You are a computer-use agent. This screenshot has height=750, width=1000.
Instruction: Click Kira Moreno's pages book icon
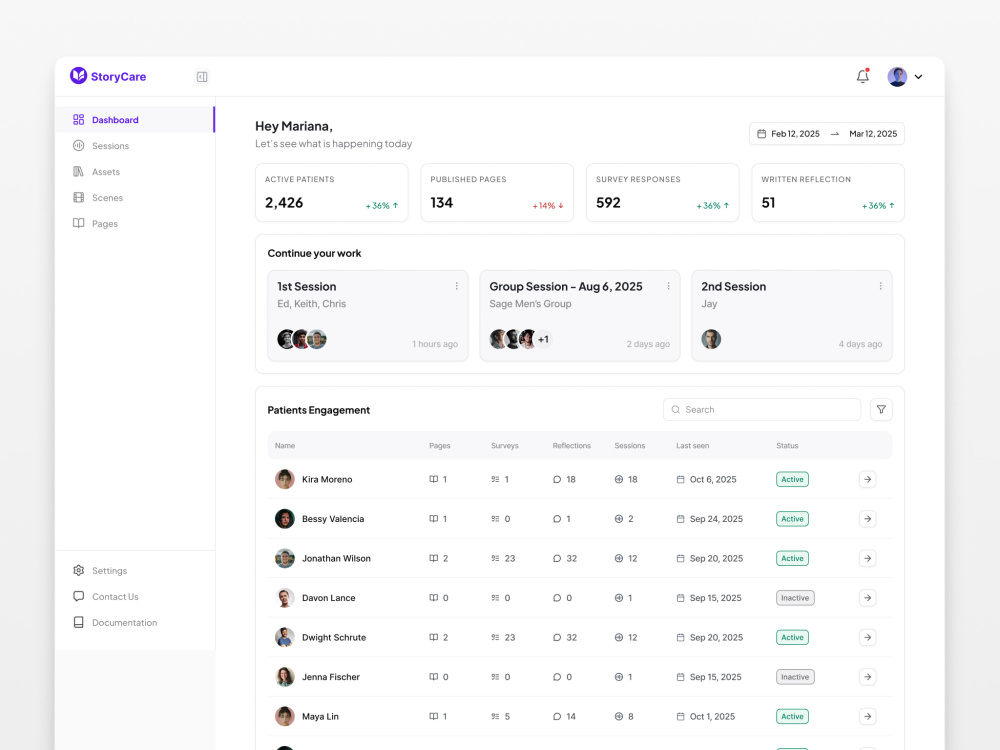tap(434, 480)
